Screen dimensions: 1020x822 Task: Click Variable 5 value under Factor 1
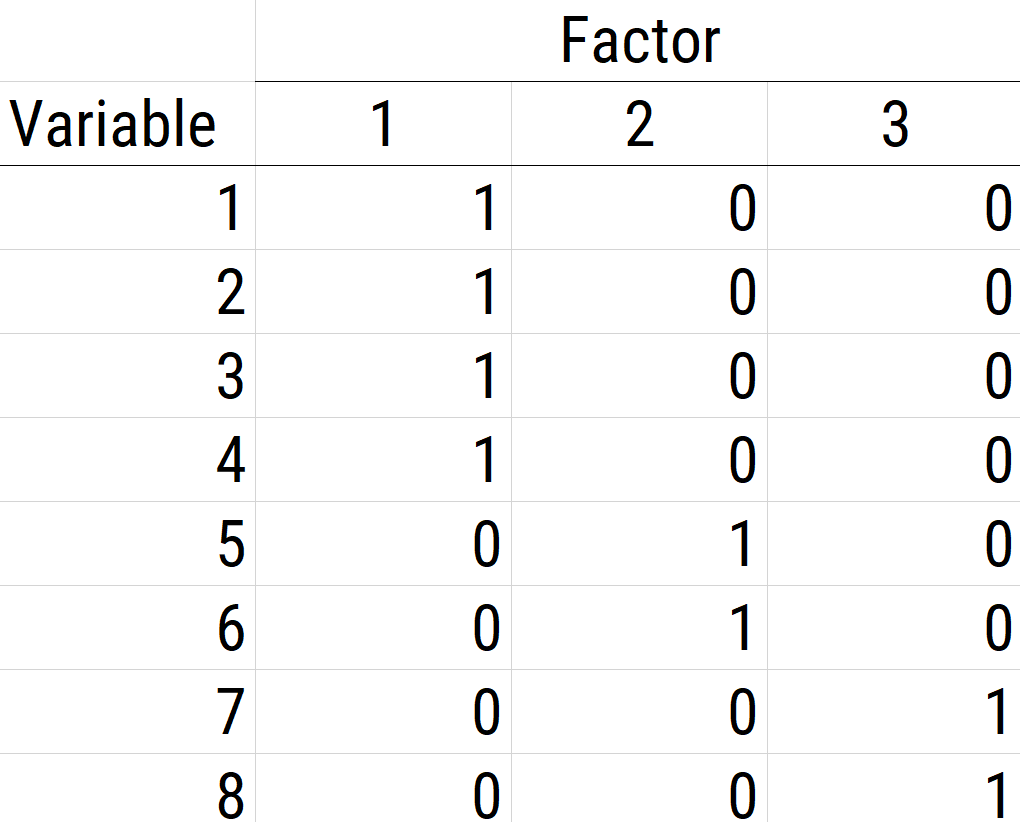[485, 545]
